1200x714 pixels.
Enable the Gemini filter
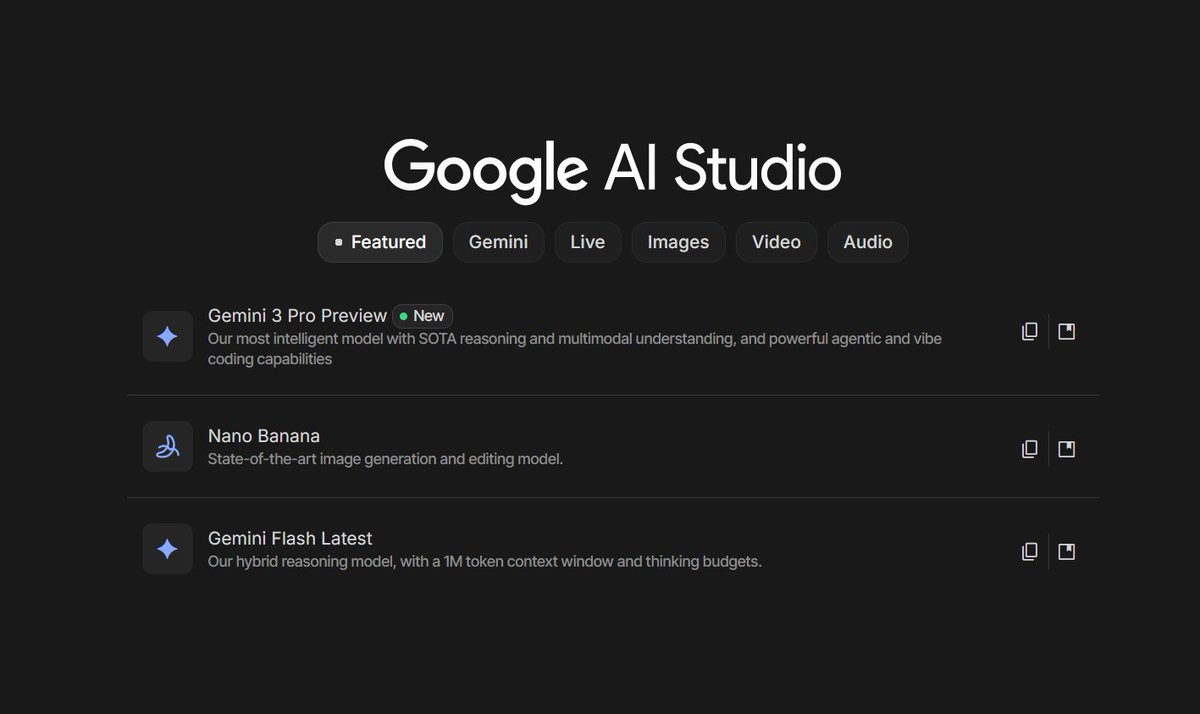[498, 242]
